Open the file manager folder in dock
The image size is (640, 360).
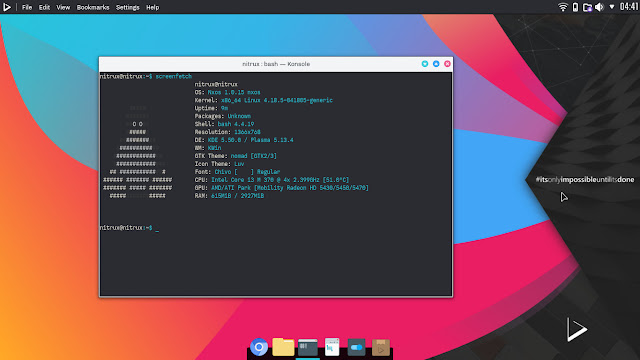click(x=283, y=347)
